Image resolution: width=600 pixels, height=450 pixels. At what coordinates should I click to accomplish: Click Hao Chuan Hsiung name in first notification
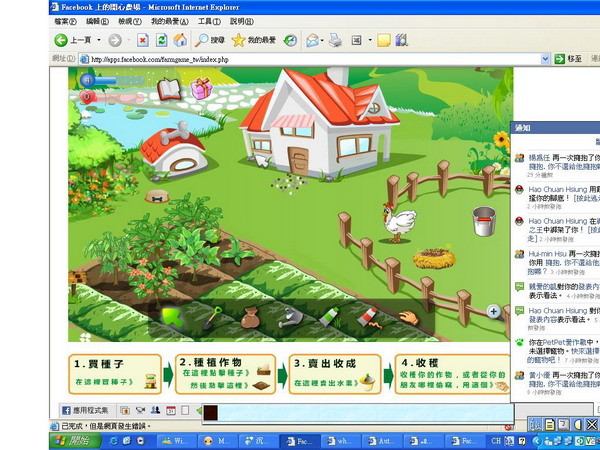tap(557, 189)
